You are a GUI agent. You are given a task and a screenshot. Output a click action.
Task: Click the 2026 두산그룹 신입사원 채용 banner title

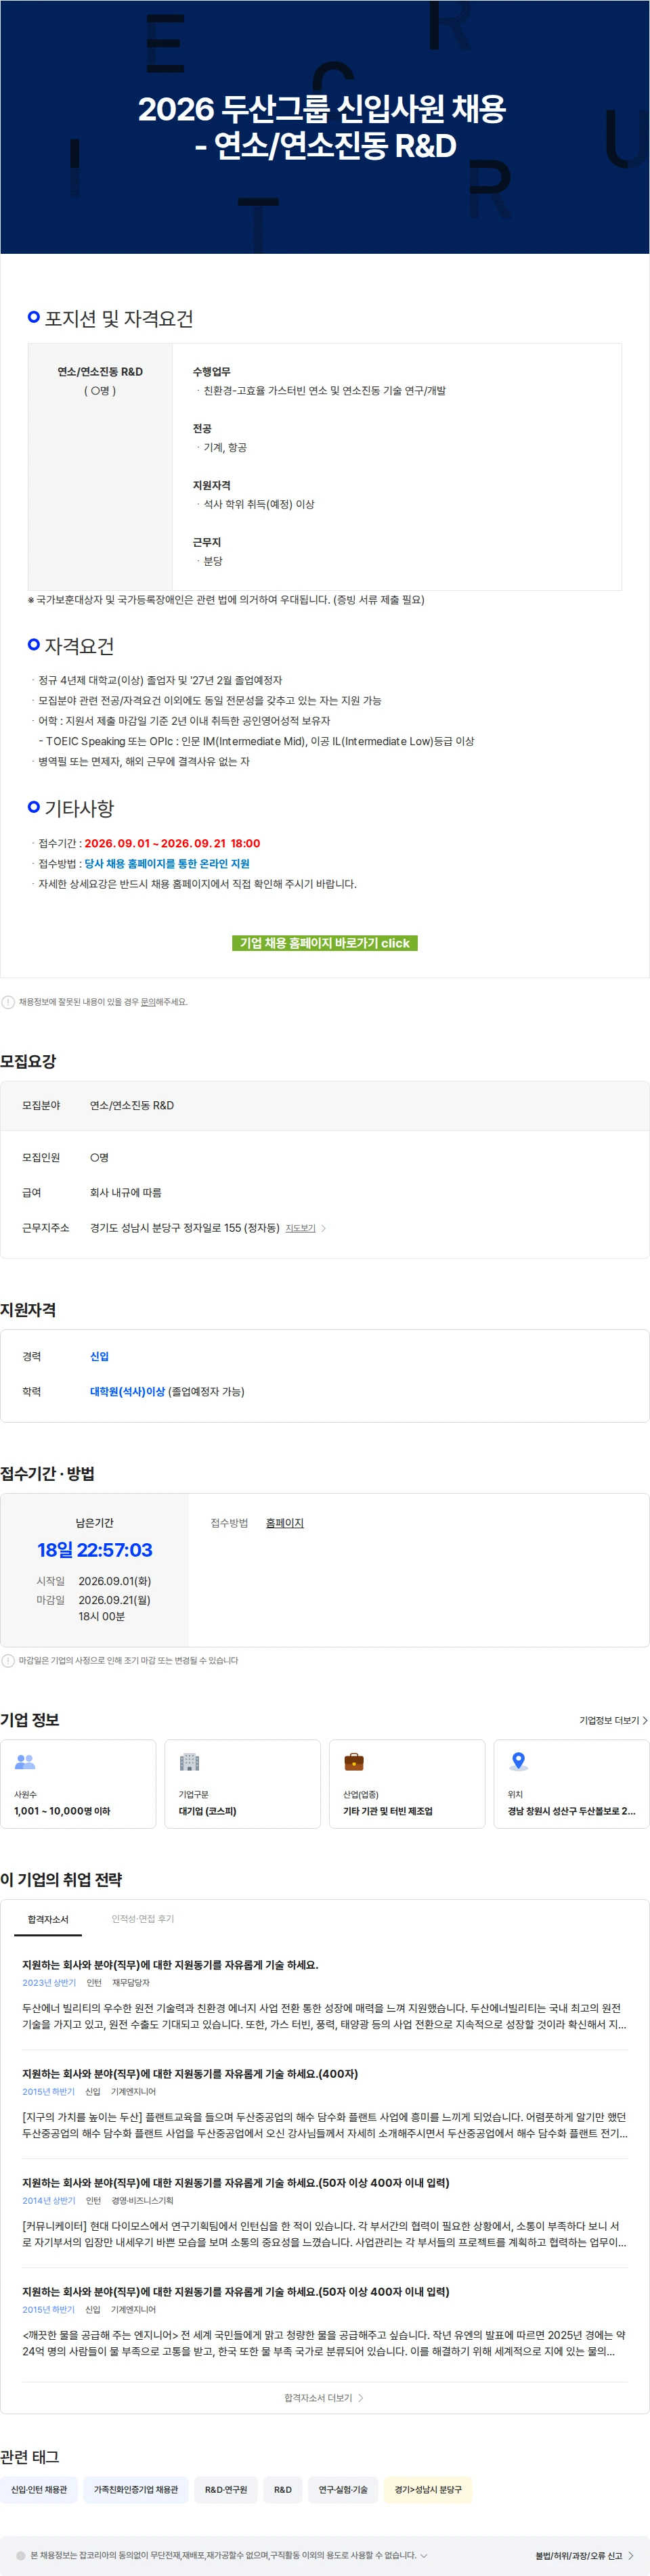(322, 108)
